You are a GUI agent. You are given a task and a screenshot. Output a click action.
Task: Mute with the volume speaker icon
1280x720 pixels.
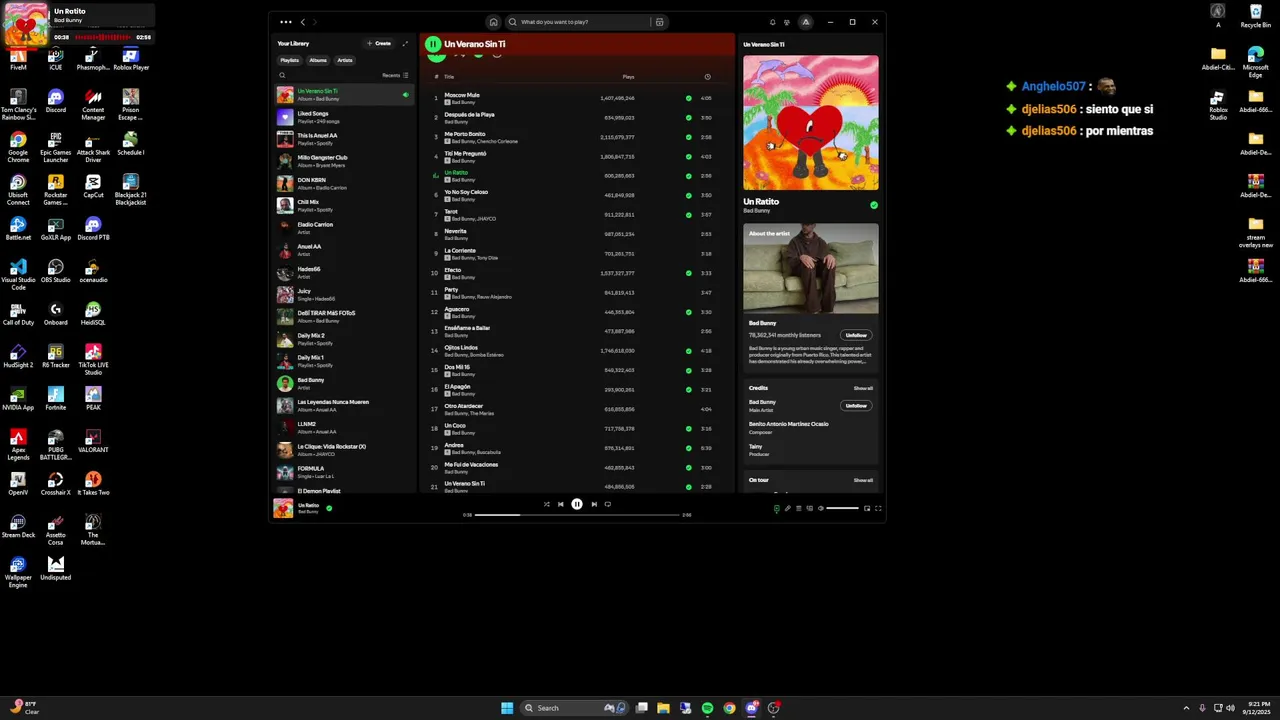tap(820, 508)
